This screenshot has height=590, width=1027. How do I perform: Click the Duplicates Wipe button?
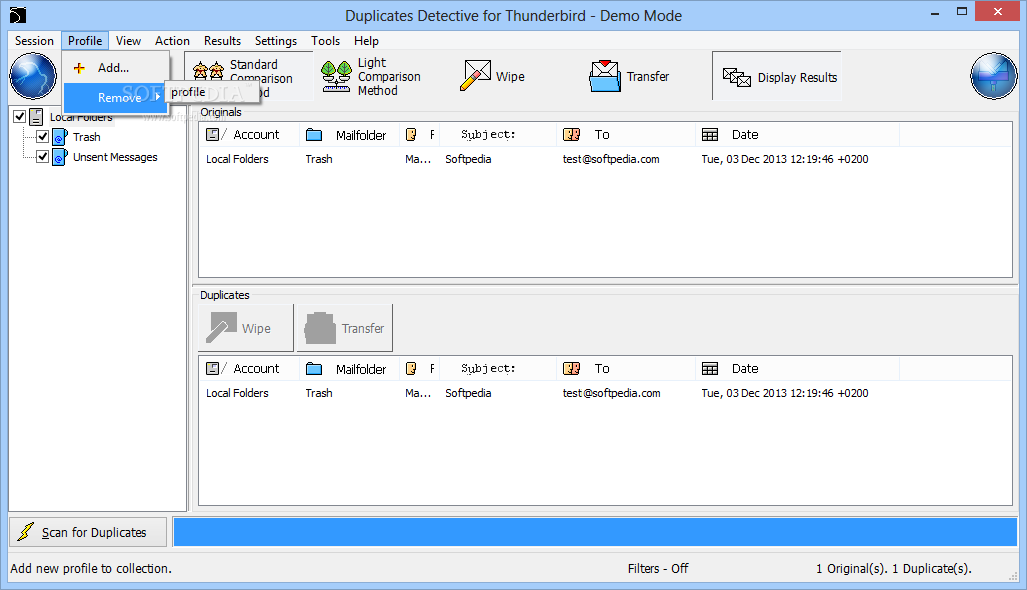(246, 328)
